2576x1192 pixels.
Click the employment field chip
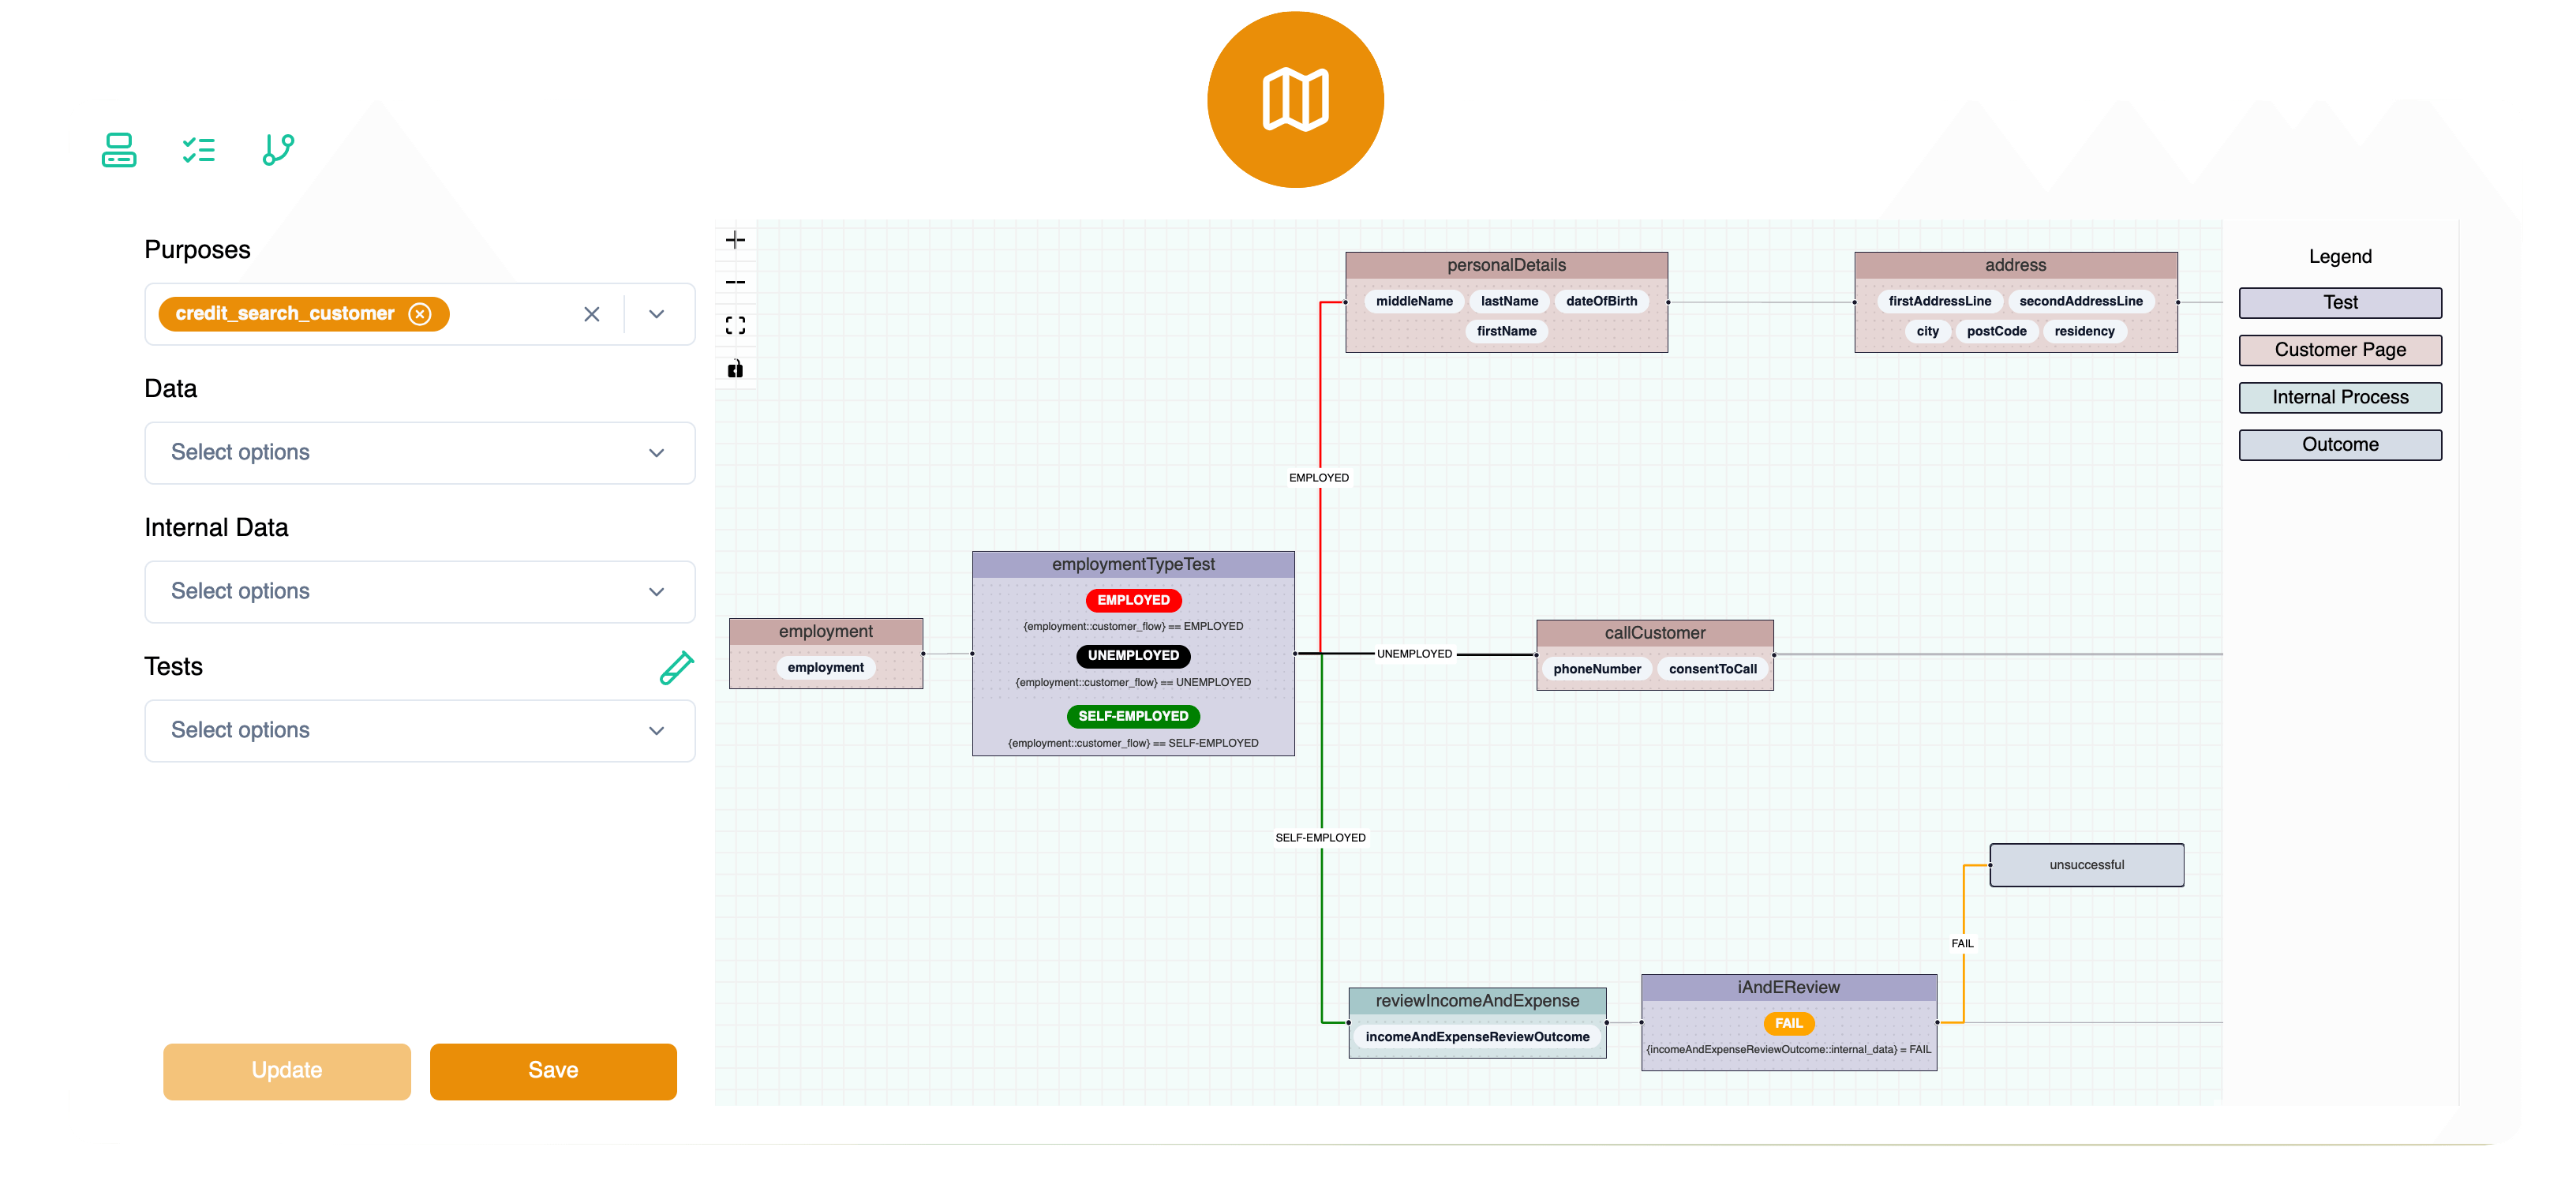pyautogui.click(x=825, y=668)
